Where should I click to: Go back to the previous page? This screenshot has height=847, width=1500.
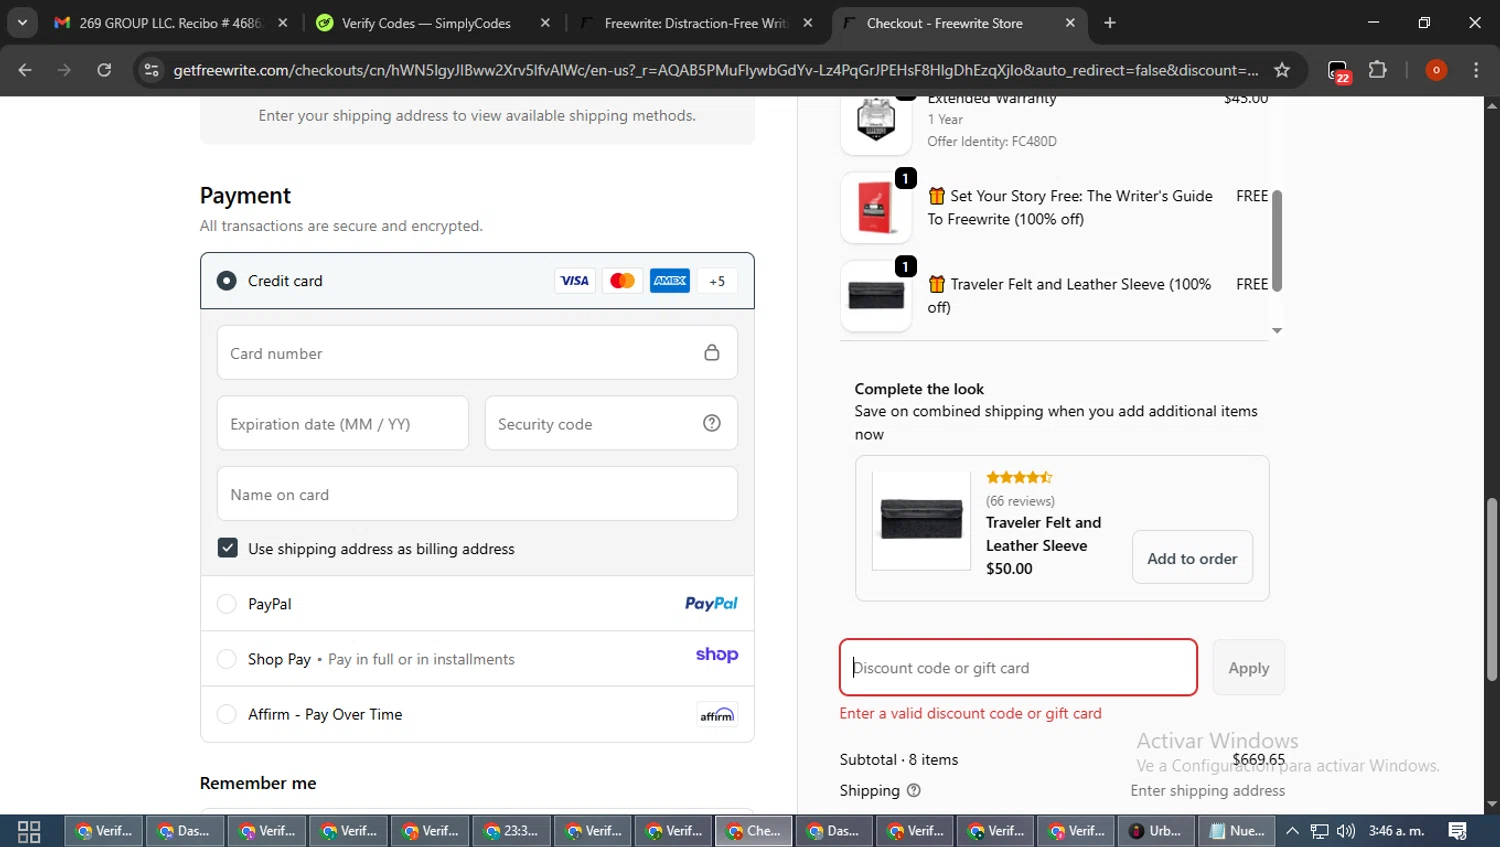point(25,70)
